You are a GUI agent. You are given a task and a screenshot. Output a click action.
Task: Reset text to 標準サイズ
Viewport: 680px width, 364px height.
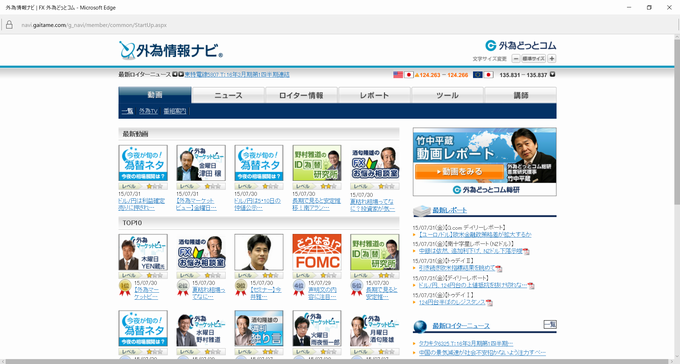point(533,59)
